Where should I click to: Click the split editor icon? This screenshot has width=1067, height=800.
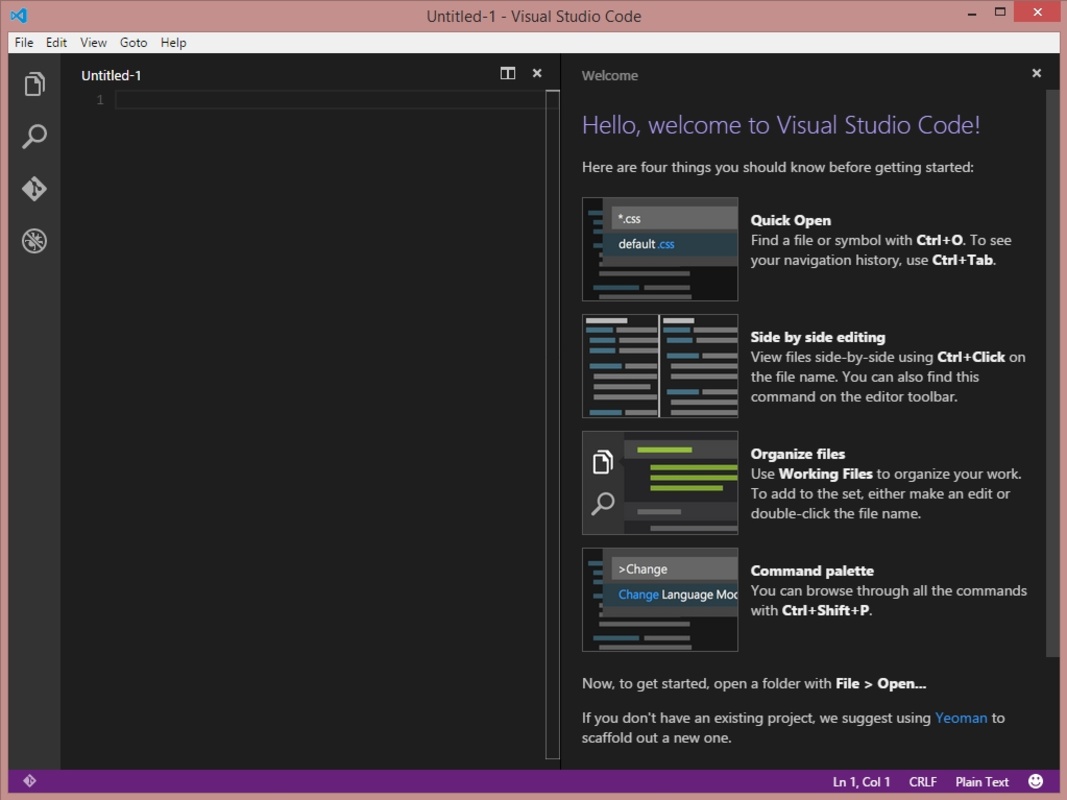tap(508, 73)
